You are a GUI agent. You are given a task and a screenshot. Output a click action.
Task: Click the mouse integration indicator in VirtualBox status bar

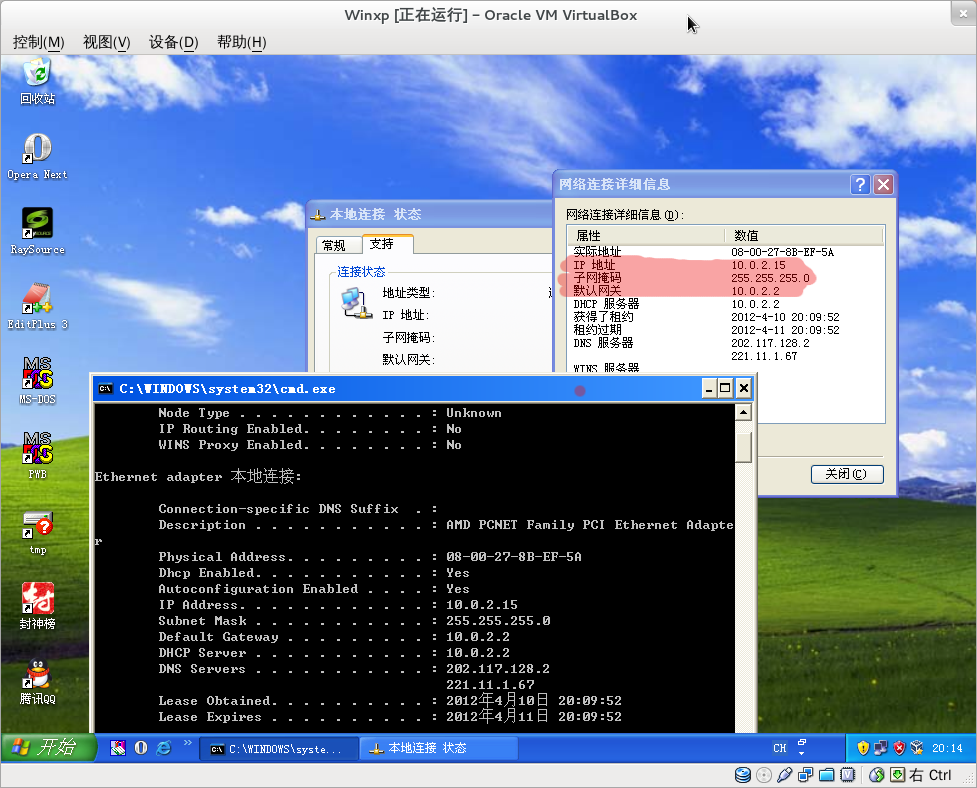877,775
